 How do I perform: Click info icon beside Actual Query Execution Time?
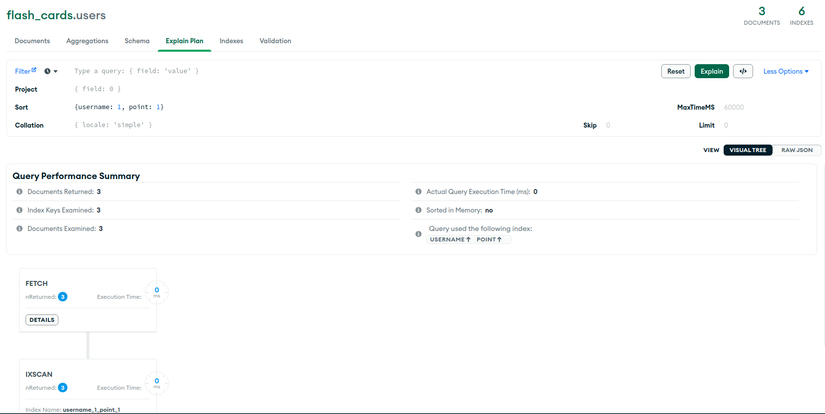coord(418,191)
